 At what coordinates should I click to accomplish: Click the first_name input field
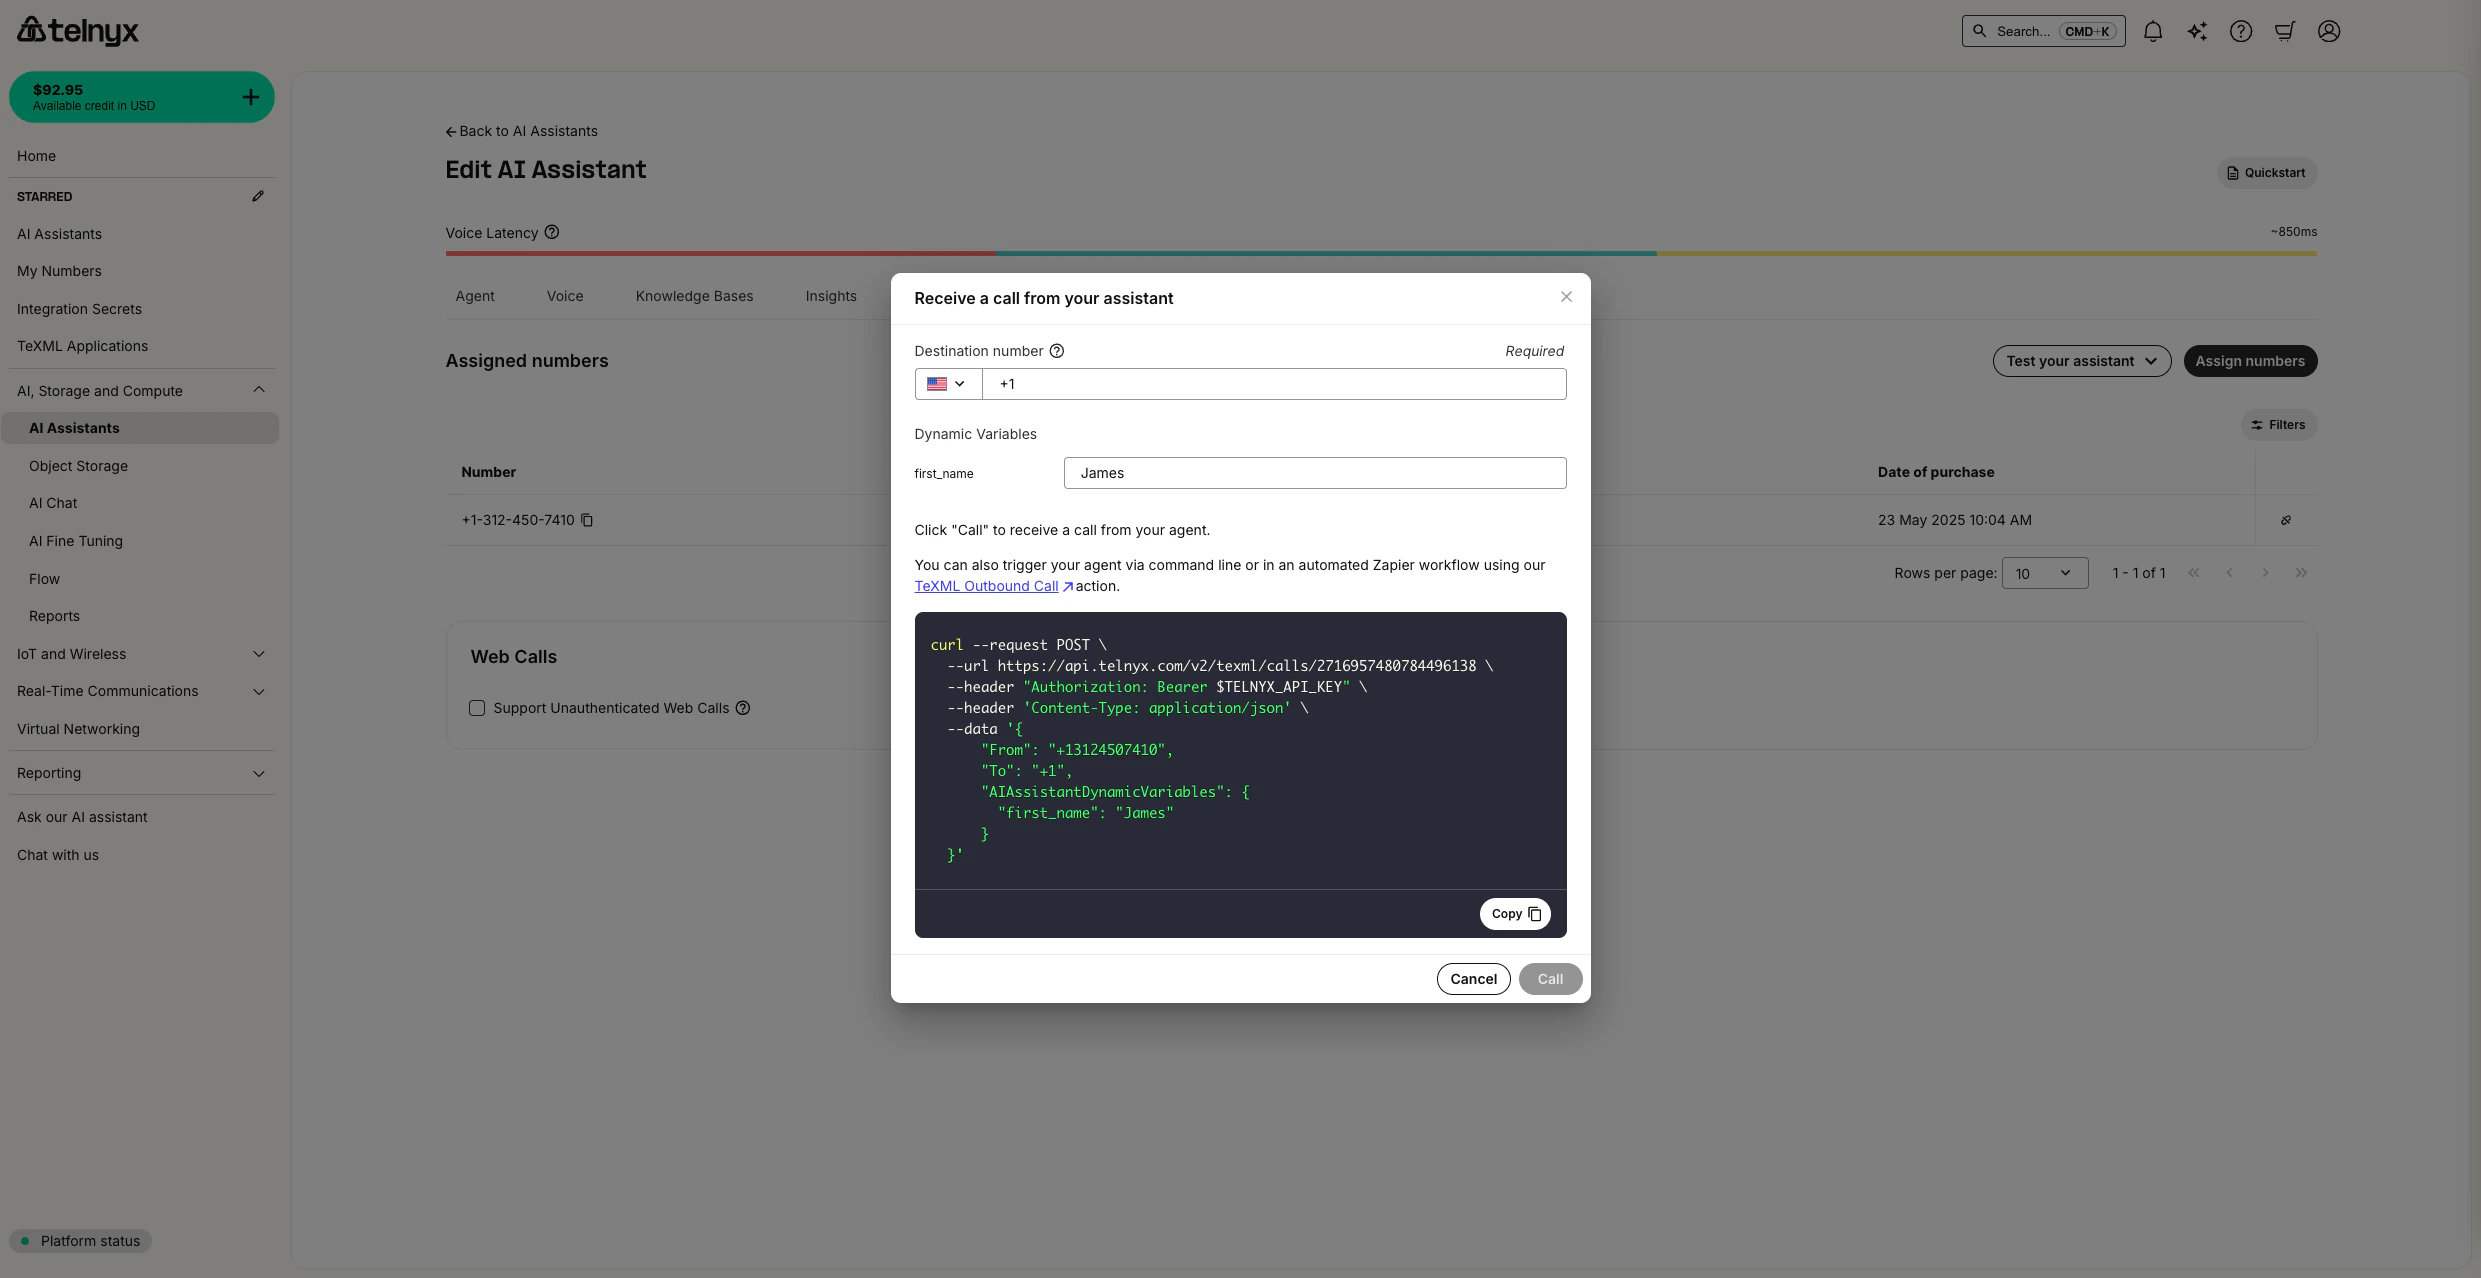point(1314,473)
